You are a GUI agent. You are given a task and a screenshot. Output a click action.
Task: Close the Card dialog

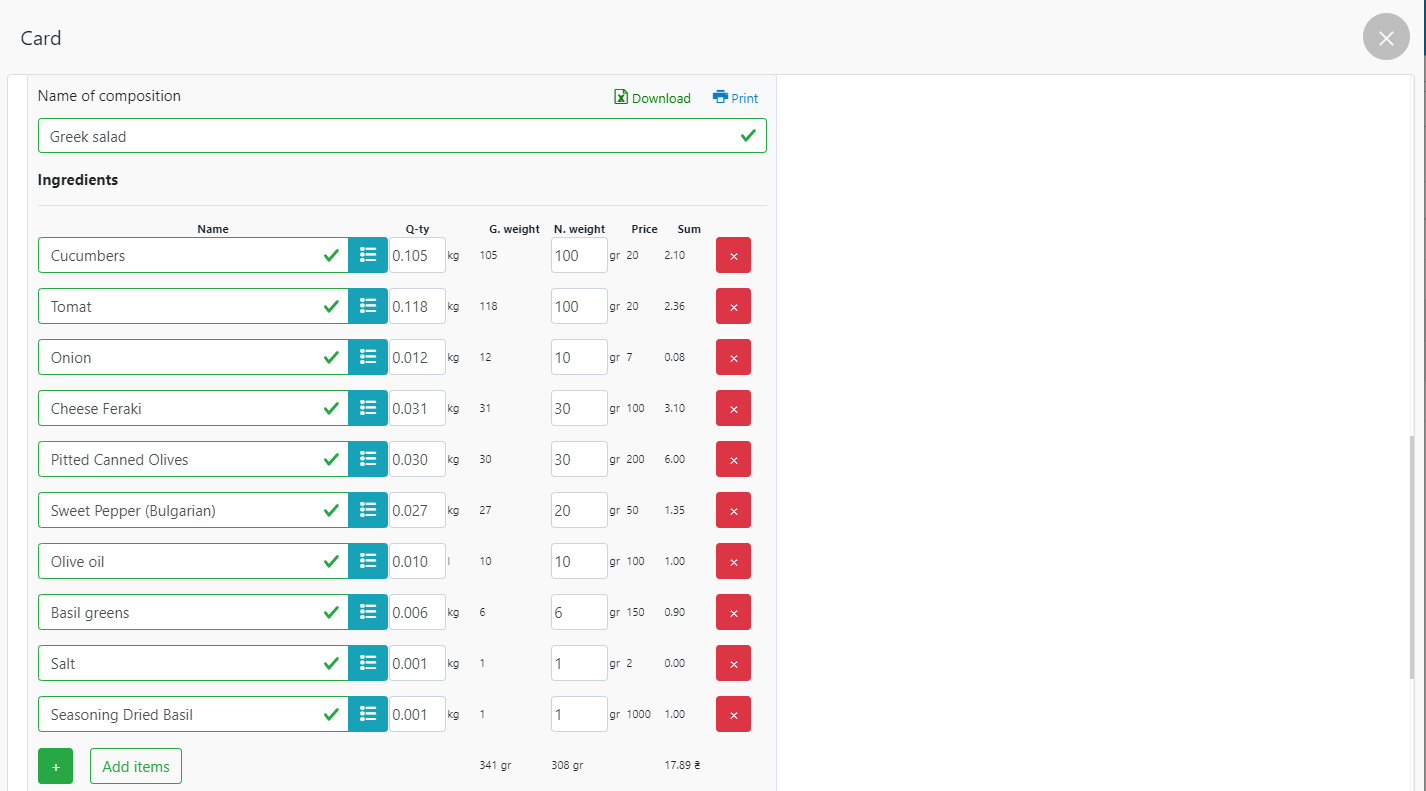[1385, 38]
